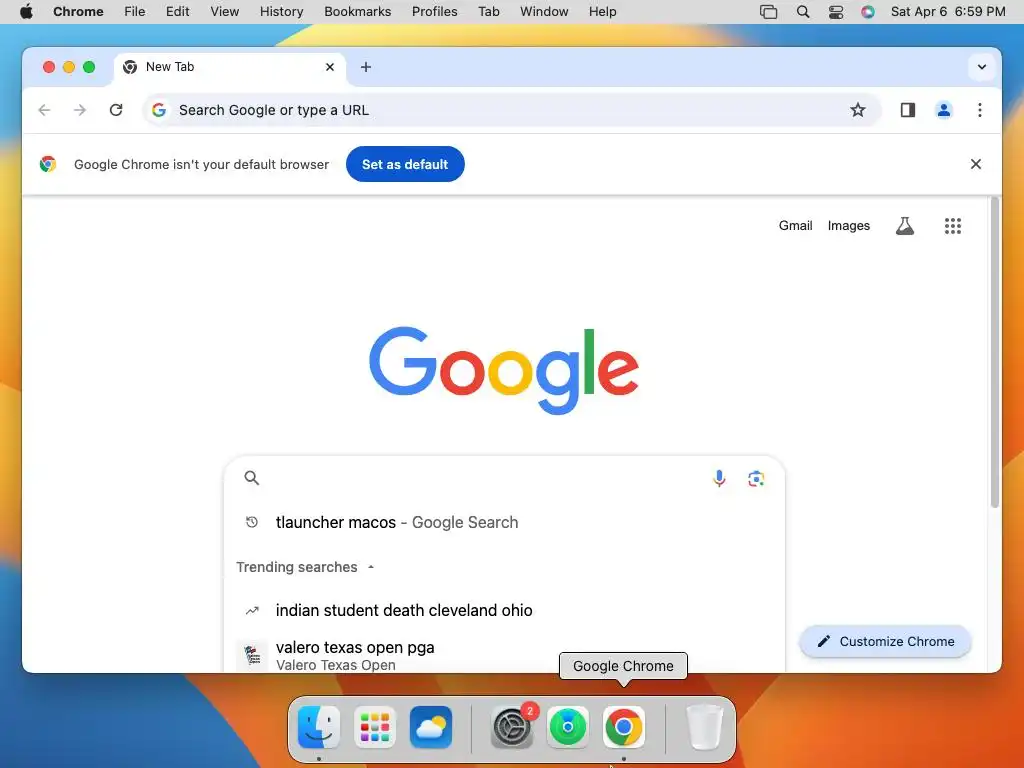Open the Trash in the Dock

704,727
